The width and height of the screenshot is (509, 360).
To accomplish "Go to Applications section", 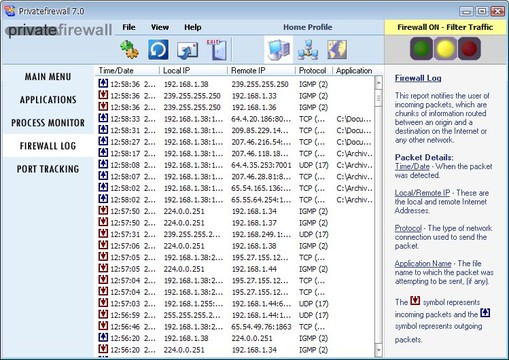I will pos(48,100).
